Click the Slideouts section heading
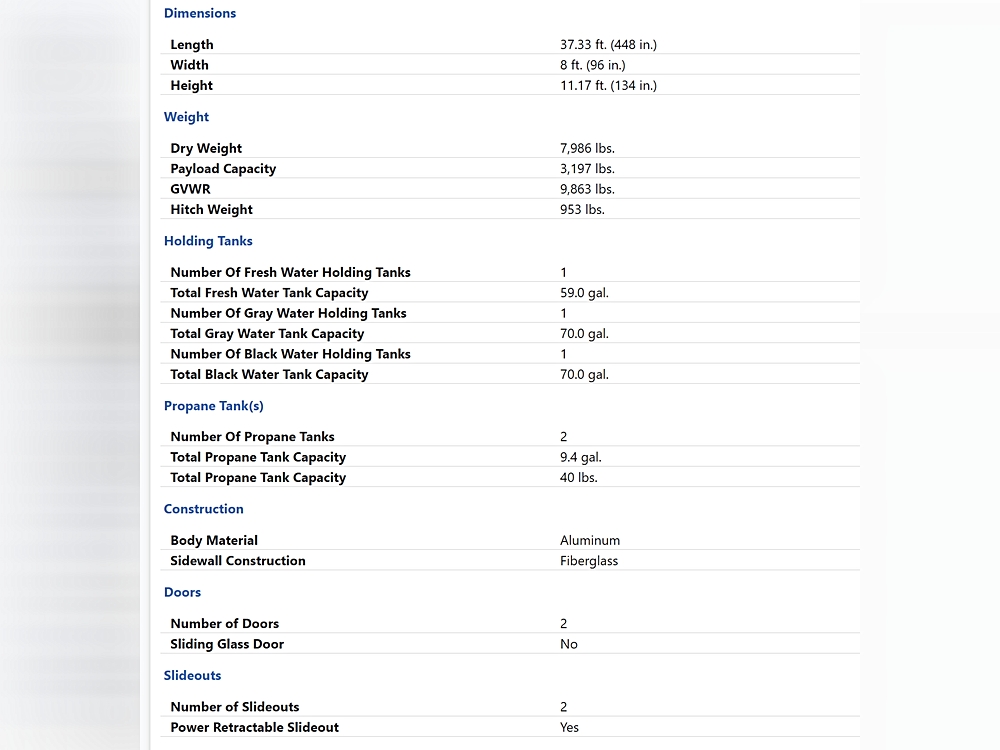The image size is (1000, 750). point(192,675)
